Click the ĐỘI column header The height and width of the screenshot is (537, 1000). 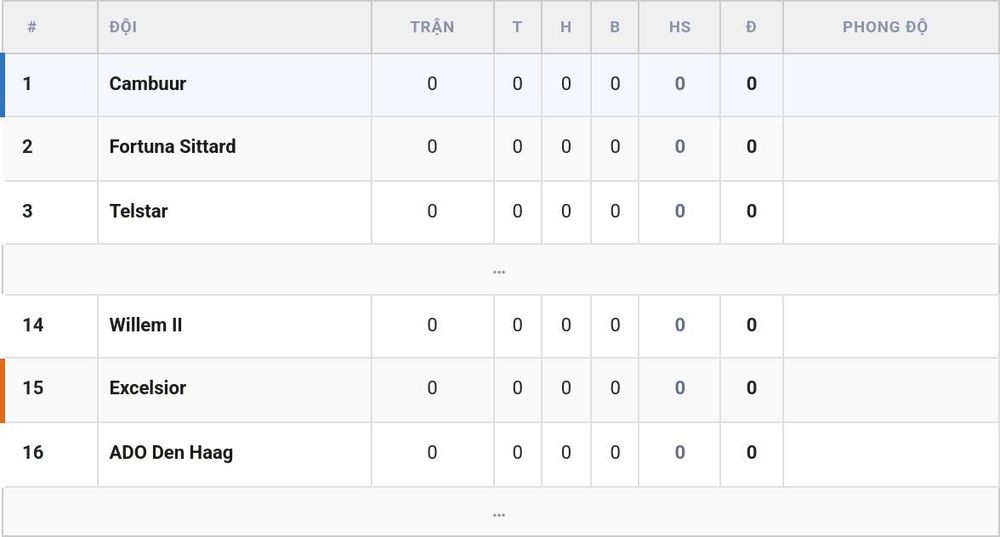pos(123,27)
